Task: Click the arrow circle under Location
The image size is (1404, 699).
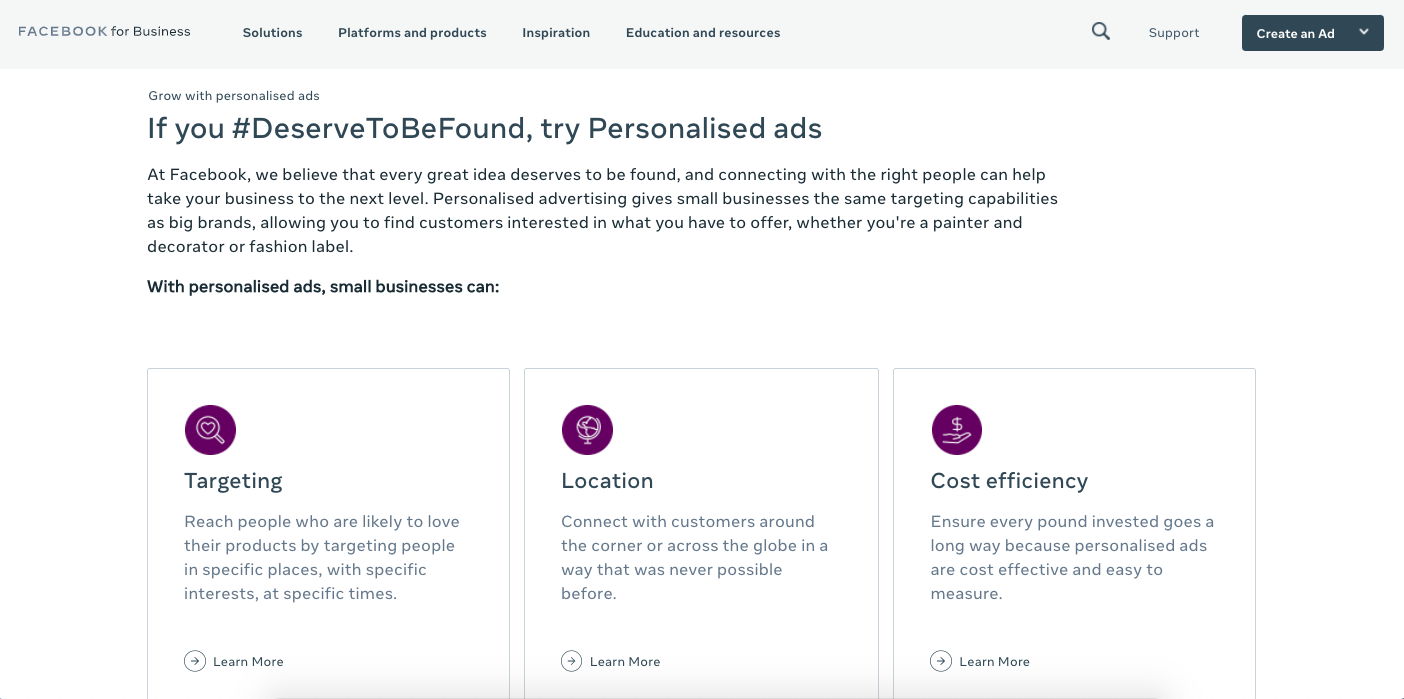Action: (x=571, y=661)
